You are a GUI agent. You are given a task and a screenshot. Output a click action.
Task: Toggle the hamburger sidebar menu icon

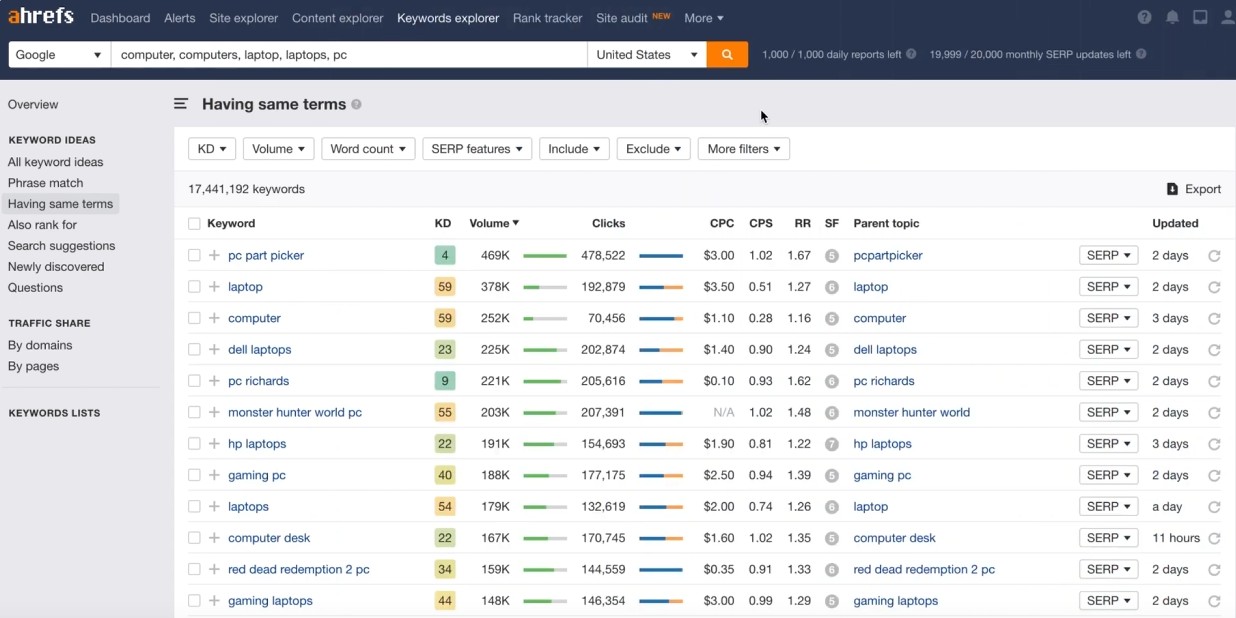181,104
